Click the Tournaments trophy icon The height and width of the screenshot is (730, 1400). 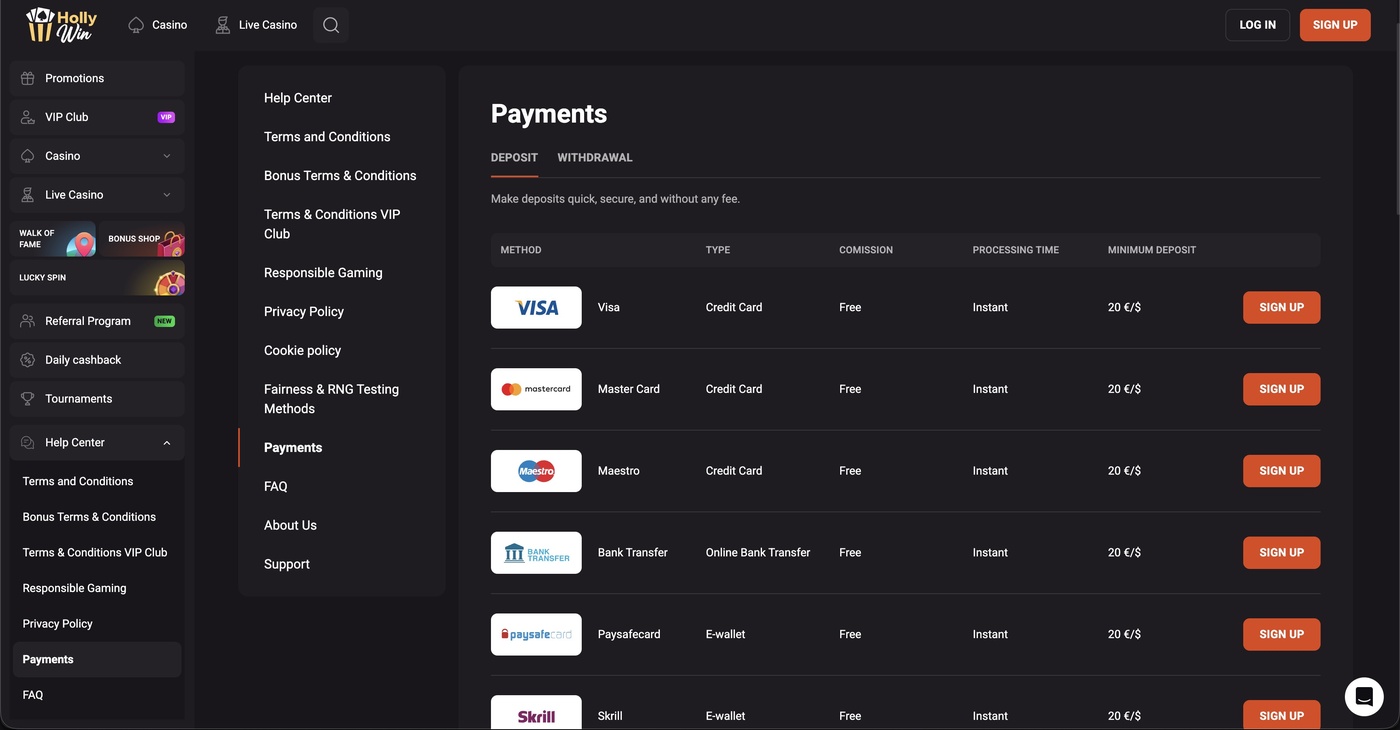(28, 399)
